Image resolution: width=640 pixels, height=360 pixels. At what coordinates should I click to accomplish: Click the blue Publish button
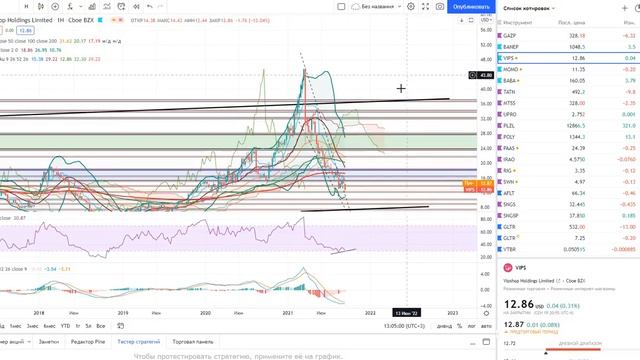tap(471, 7)
